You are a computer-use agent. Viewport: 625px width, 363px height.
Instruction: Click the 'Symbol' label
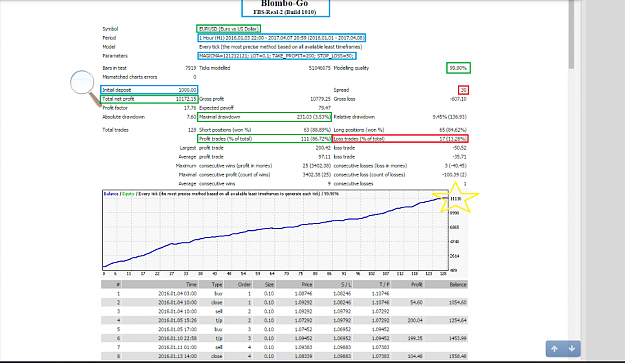[110, 29]
